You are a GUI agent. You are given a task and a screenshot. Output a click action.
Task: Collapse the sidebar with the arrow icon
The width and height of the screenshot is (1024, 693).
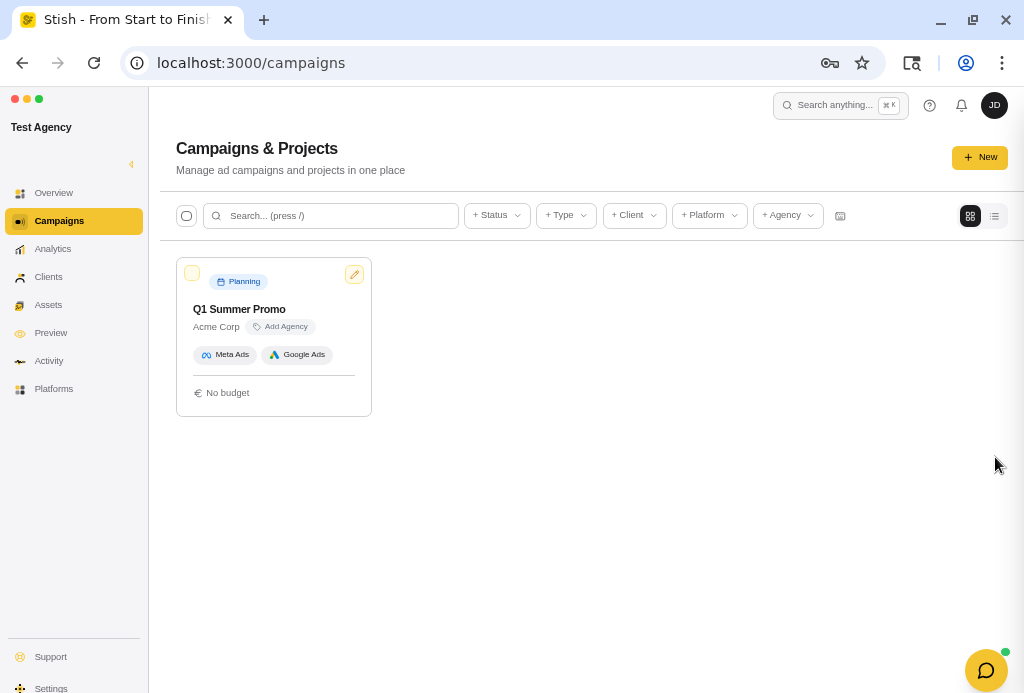(131, 164)
